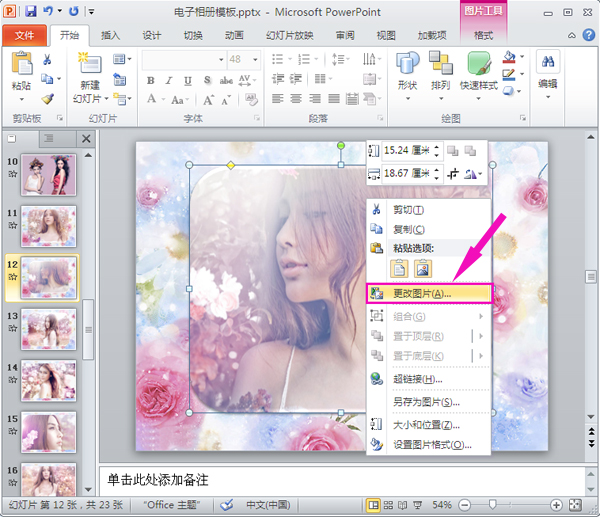This screenshot has width=600, height=517.
Task: Toggle text Shadow formatting
Action: 207,80
